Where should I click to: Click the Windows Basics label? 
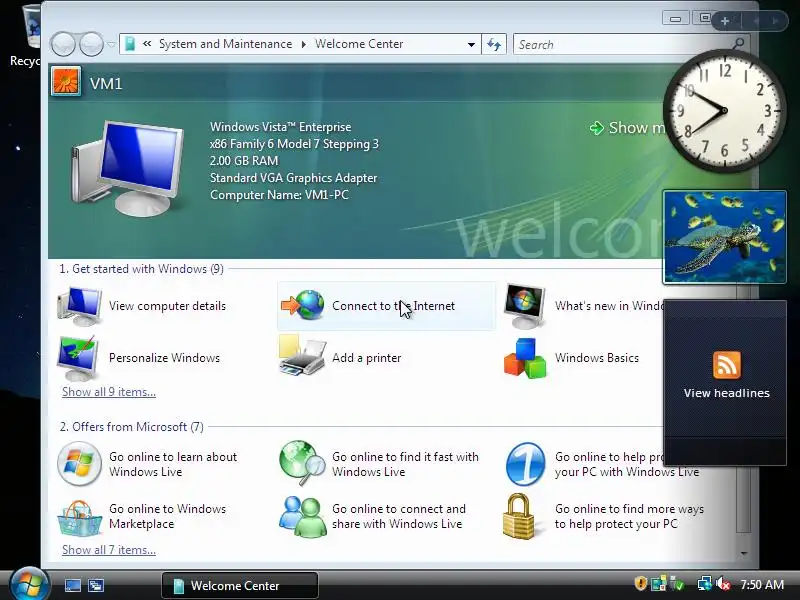pyautogui.click(x=596, y=358)
